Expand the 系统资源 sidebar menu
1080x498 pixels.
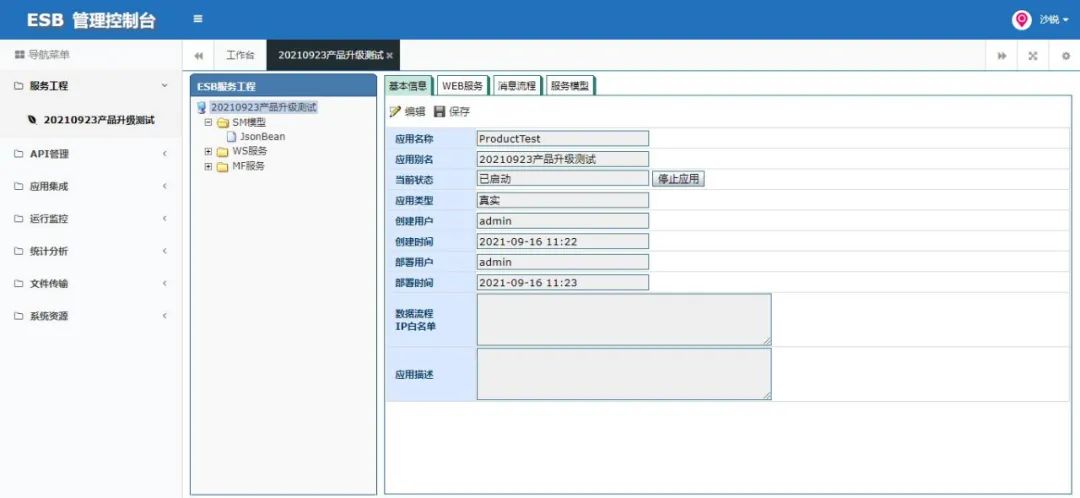pos(91,315)
